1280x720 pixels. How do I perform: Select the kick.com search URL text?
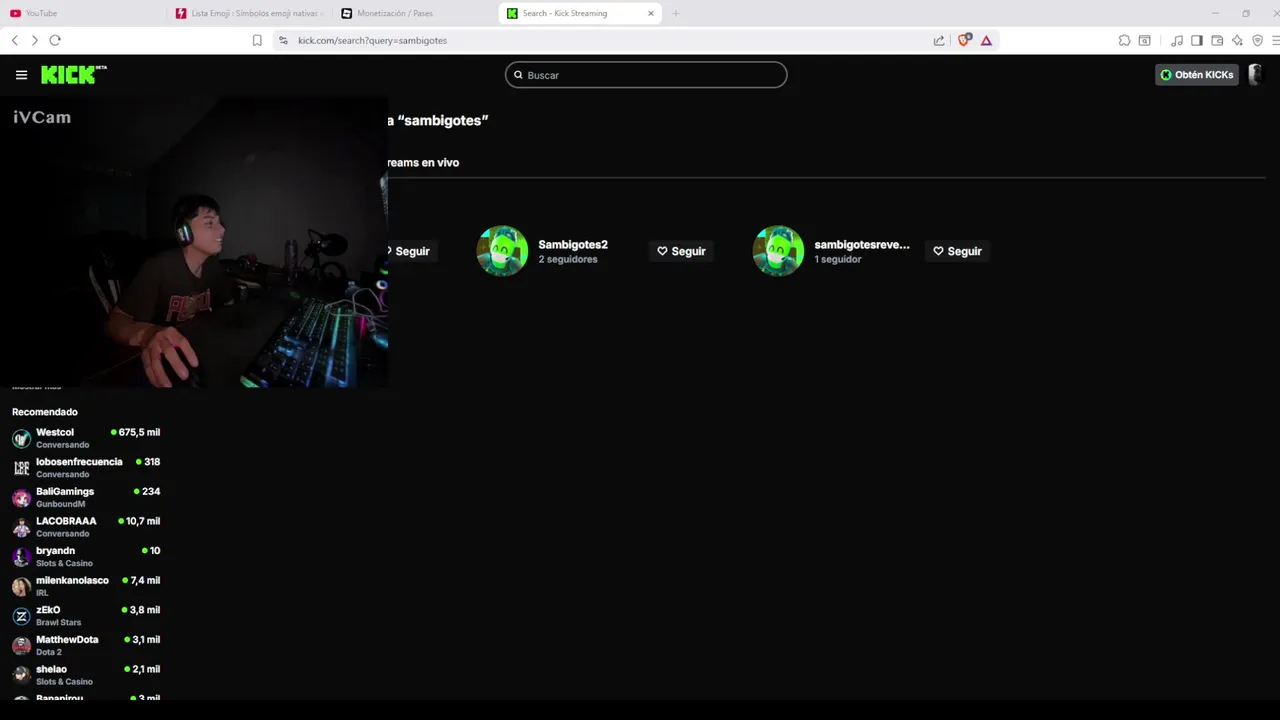tap(372, 40)
